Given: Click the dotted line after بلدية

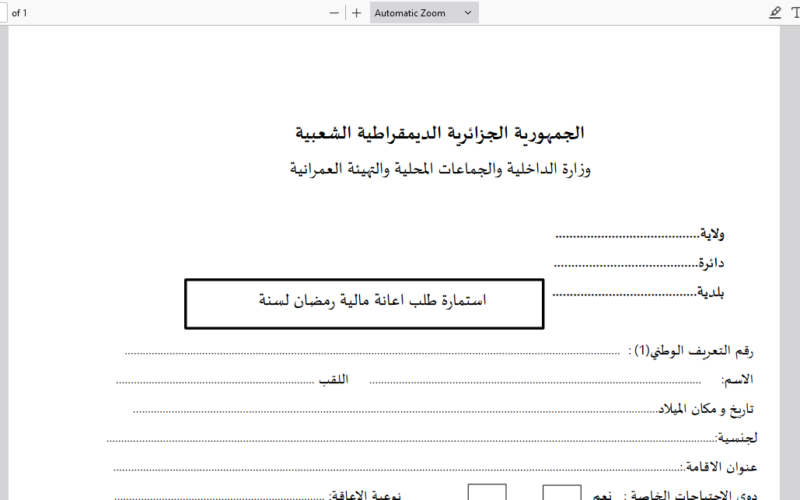Looking at the screenshot, I should coord(625,295).
